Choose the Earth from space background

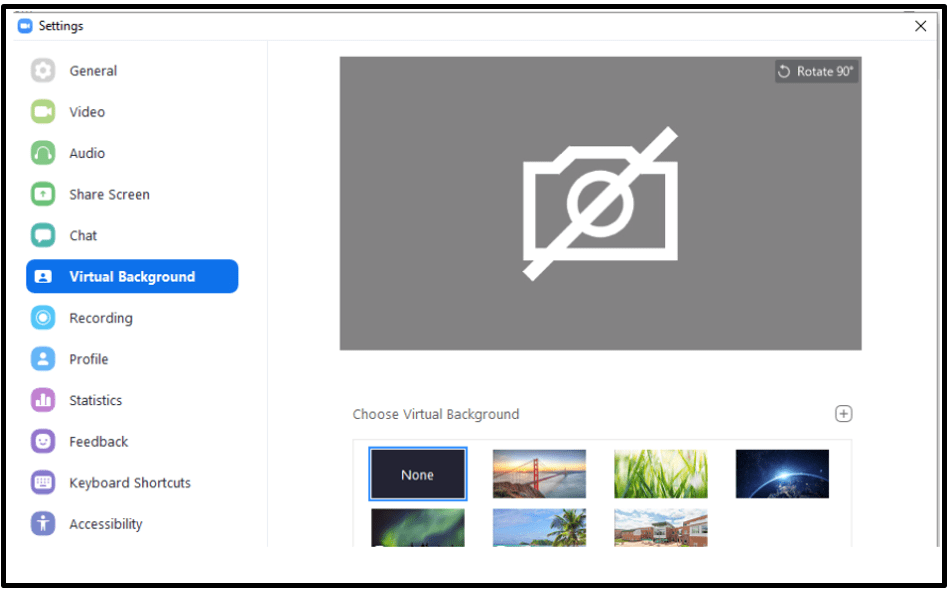782,474
